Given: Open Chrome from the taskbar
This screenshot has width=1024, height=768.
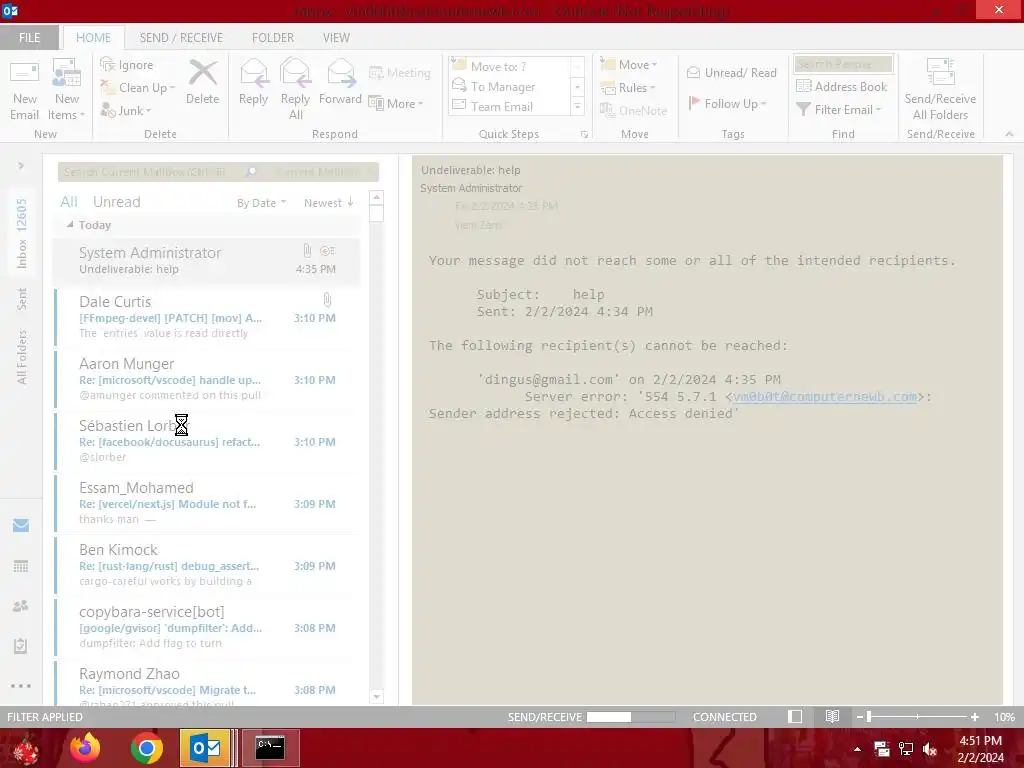Looking at the screenshot, I should pos(146,748).
